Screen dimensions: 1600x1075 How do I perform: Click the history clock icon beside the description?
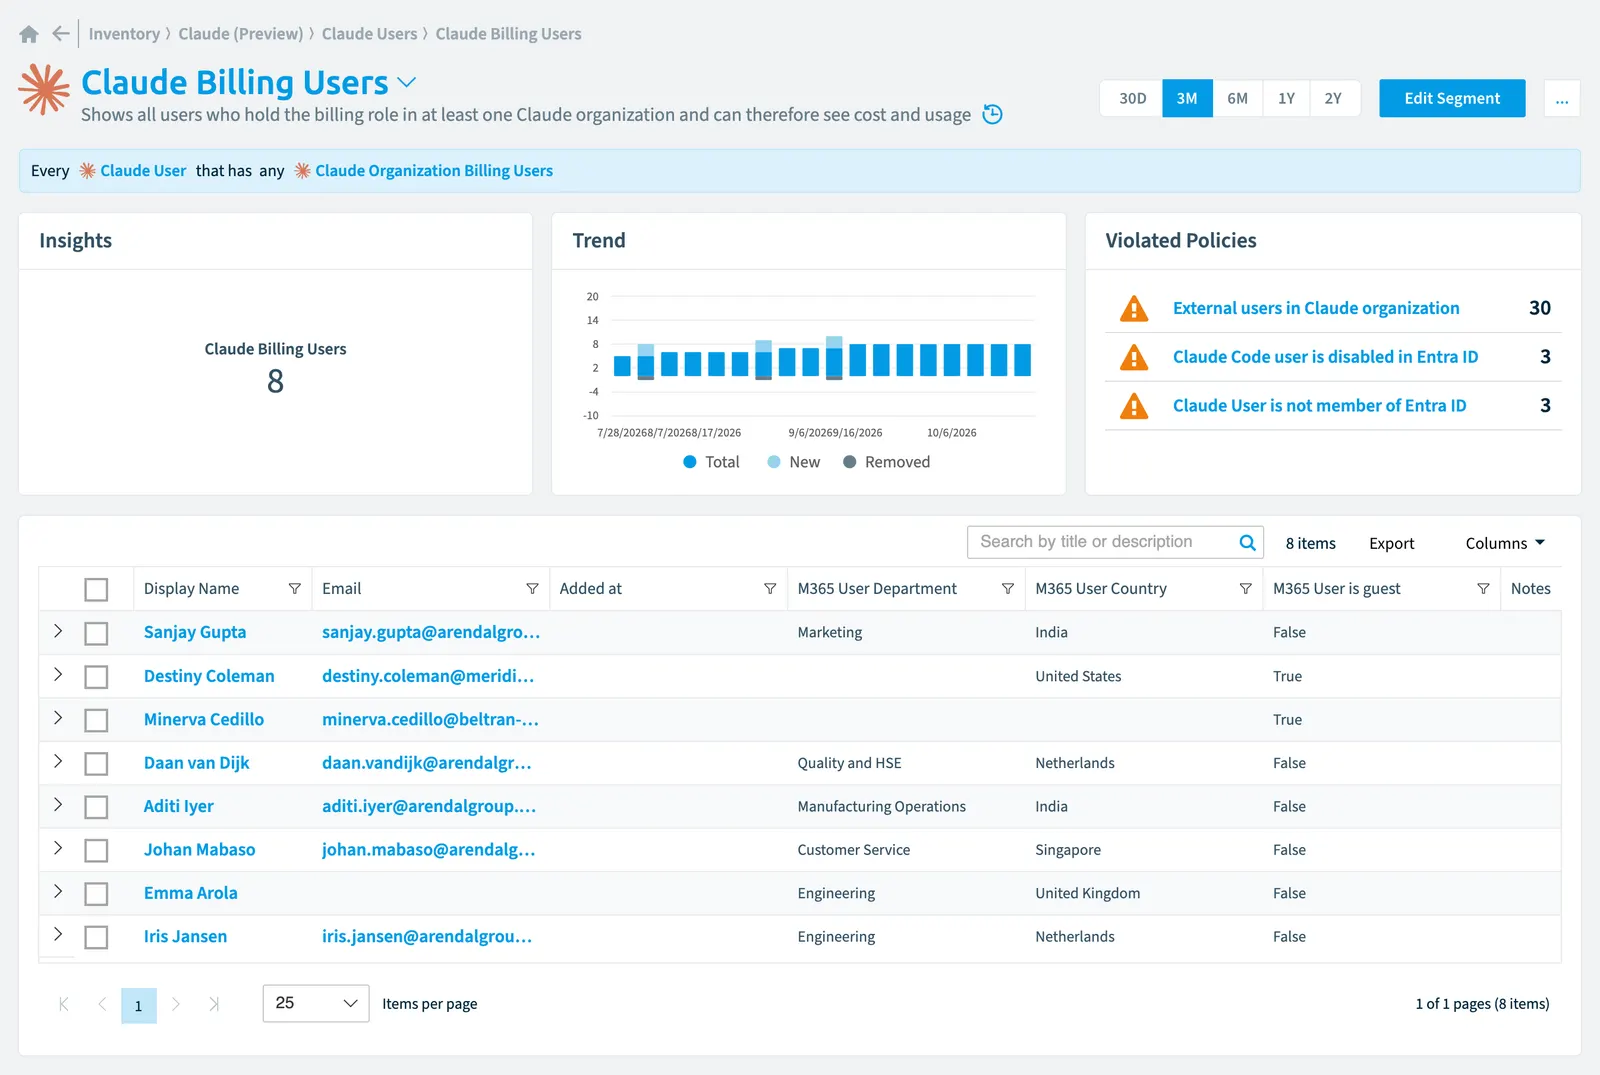pyautogui.click(x=992, y=114)
